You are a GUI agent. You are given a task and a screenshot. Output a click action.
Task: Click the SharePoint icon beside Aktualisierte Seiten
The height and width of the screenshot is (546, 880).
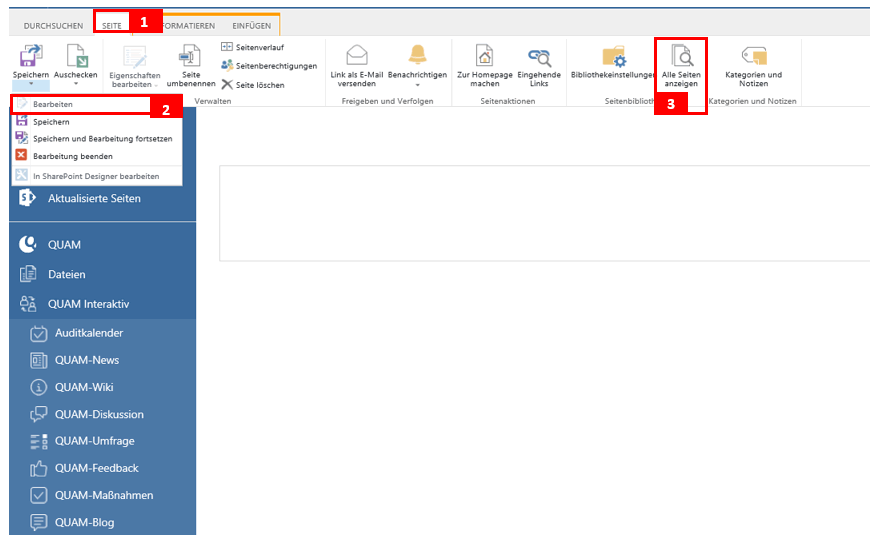coord(27,198)
